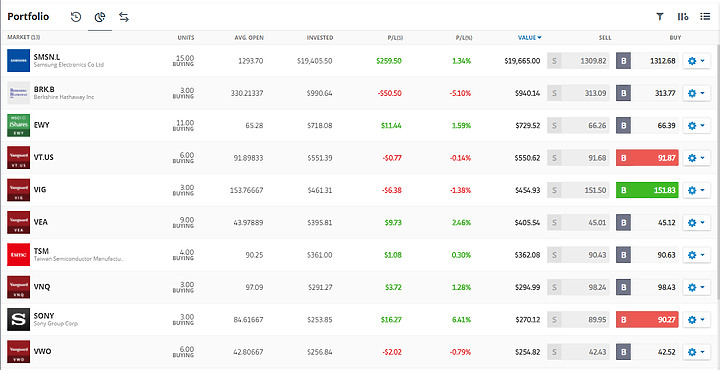
Task: Open the VT.US ticker name
Action: click(44, 157)
